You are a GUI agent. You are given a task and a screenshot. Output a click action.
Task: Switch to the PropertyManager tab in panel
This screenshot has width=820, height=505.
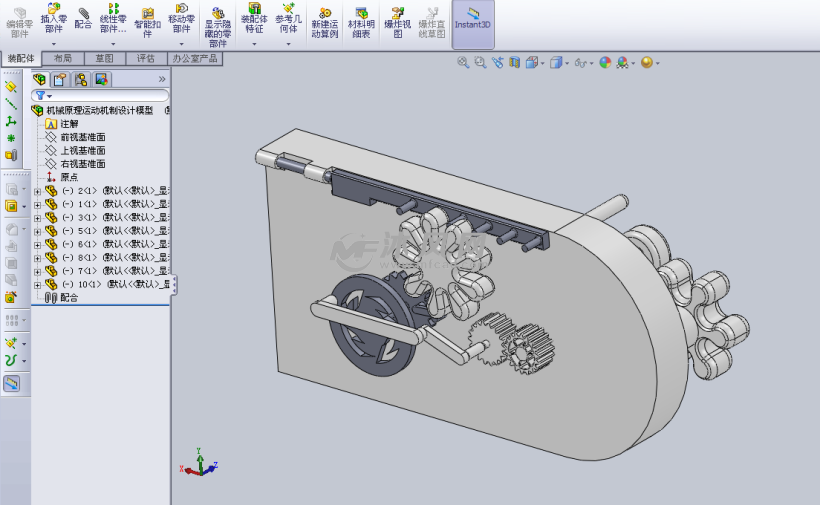tap(60, 79)
